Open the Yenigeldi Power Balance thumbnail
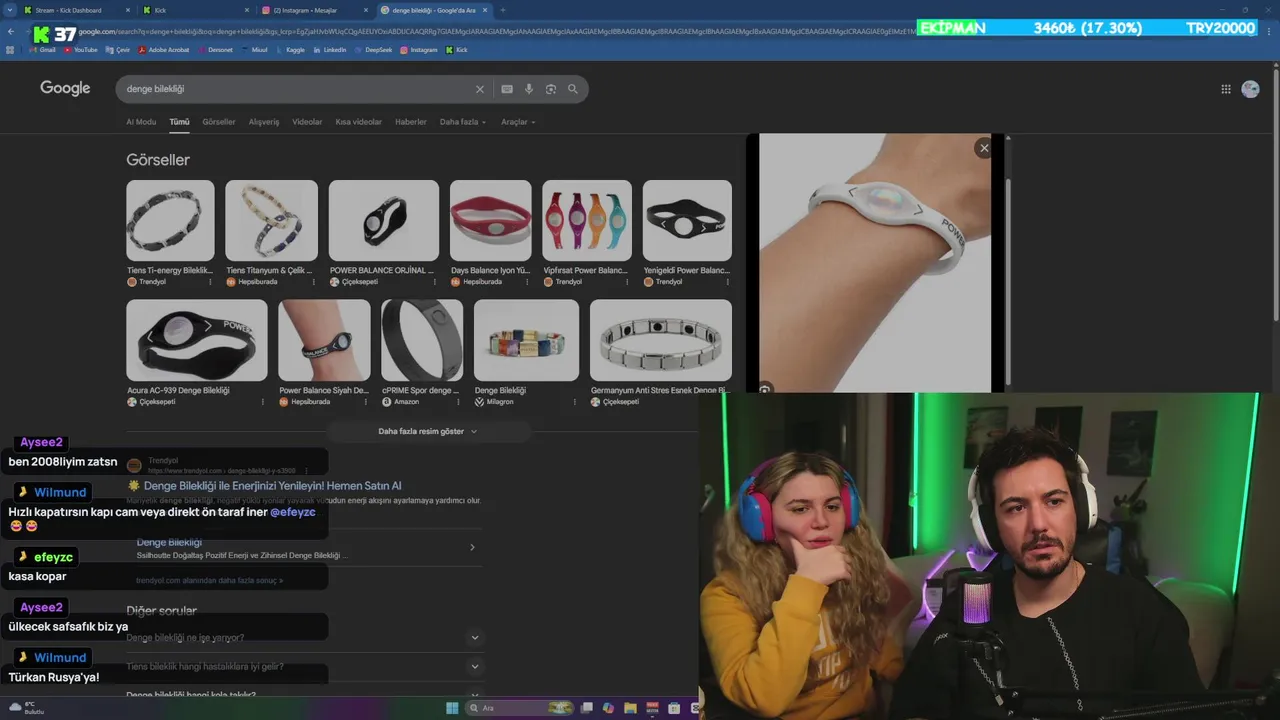Screen dimensions: 1280x720 tap(687, 220)
